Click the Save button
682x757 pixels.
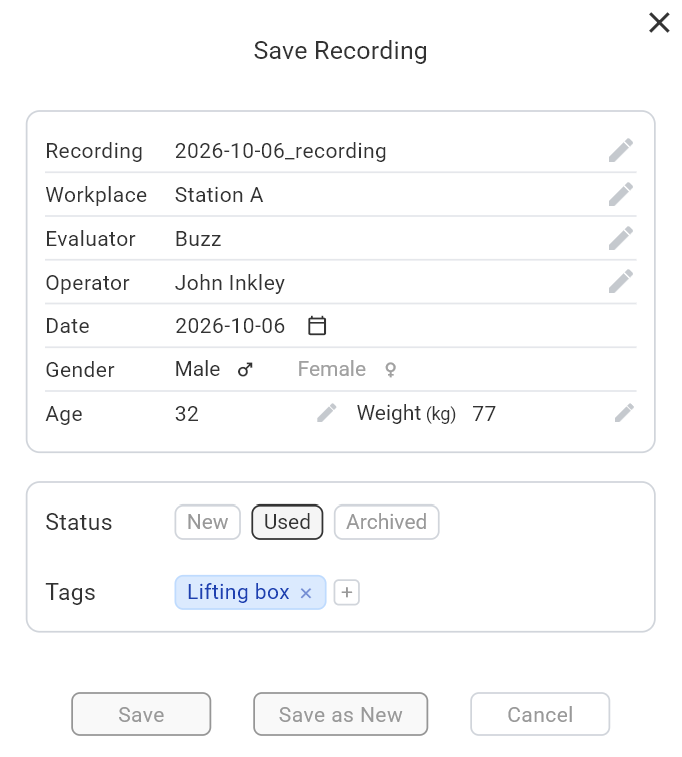pos(141,715)
